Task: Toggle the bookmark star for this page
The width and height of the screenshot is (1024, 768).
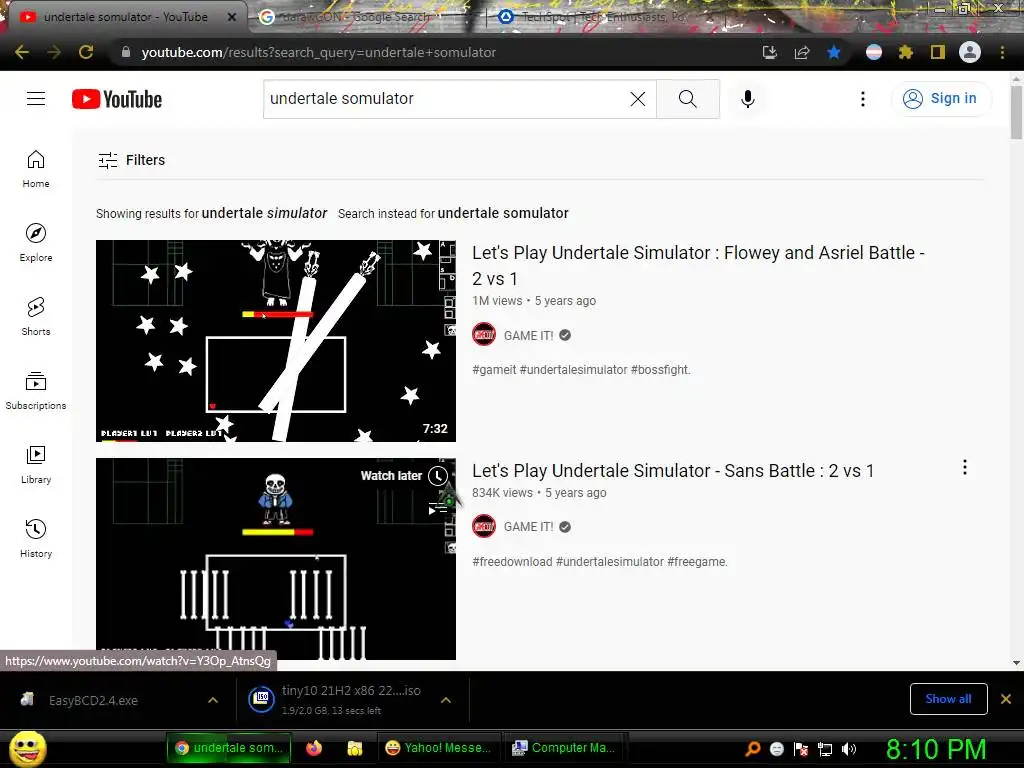Action: pos(834,52)
